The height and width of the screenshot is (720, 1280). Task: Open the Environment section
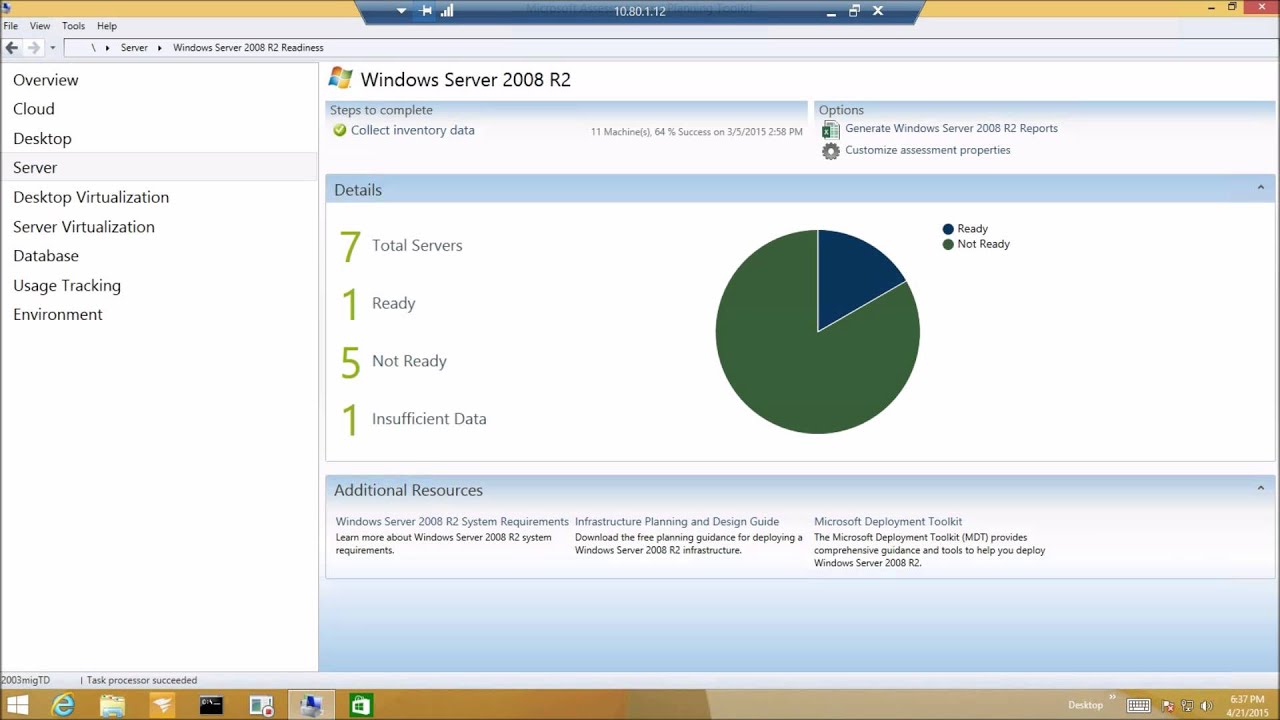click(x=58, y=314)
